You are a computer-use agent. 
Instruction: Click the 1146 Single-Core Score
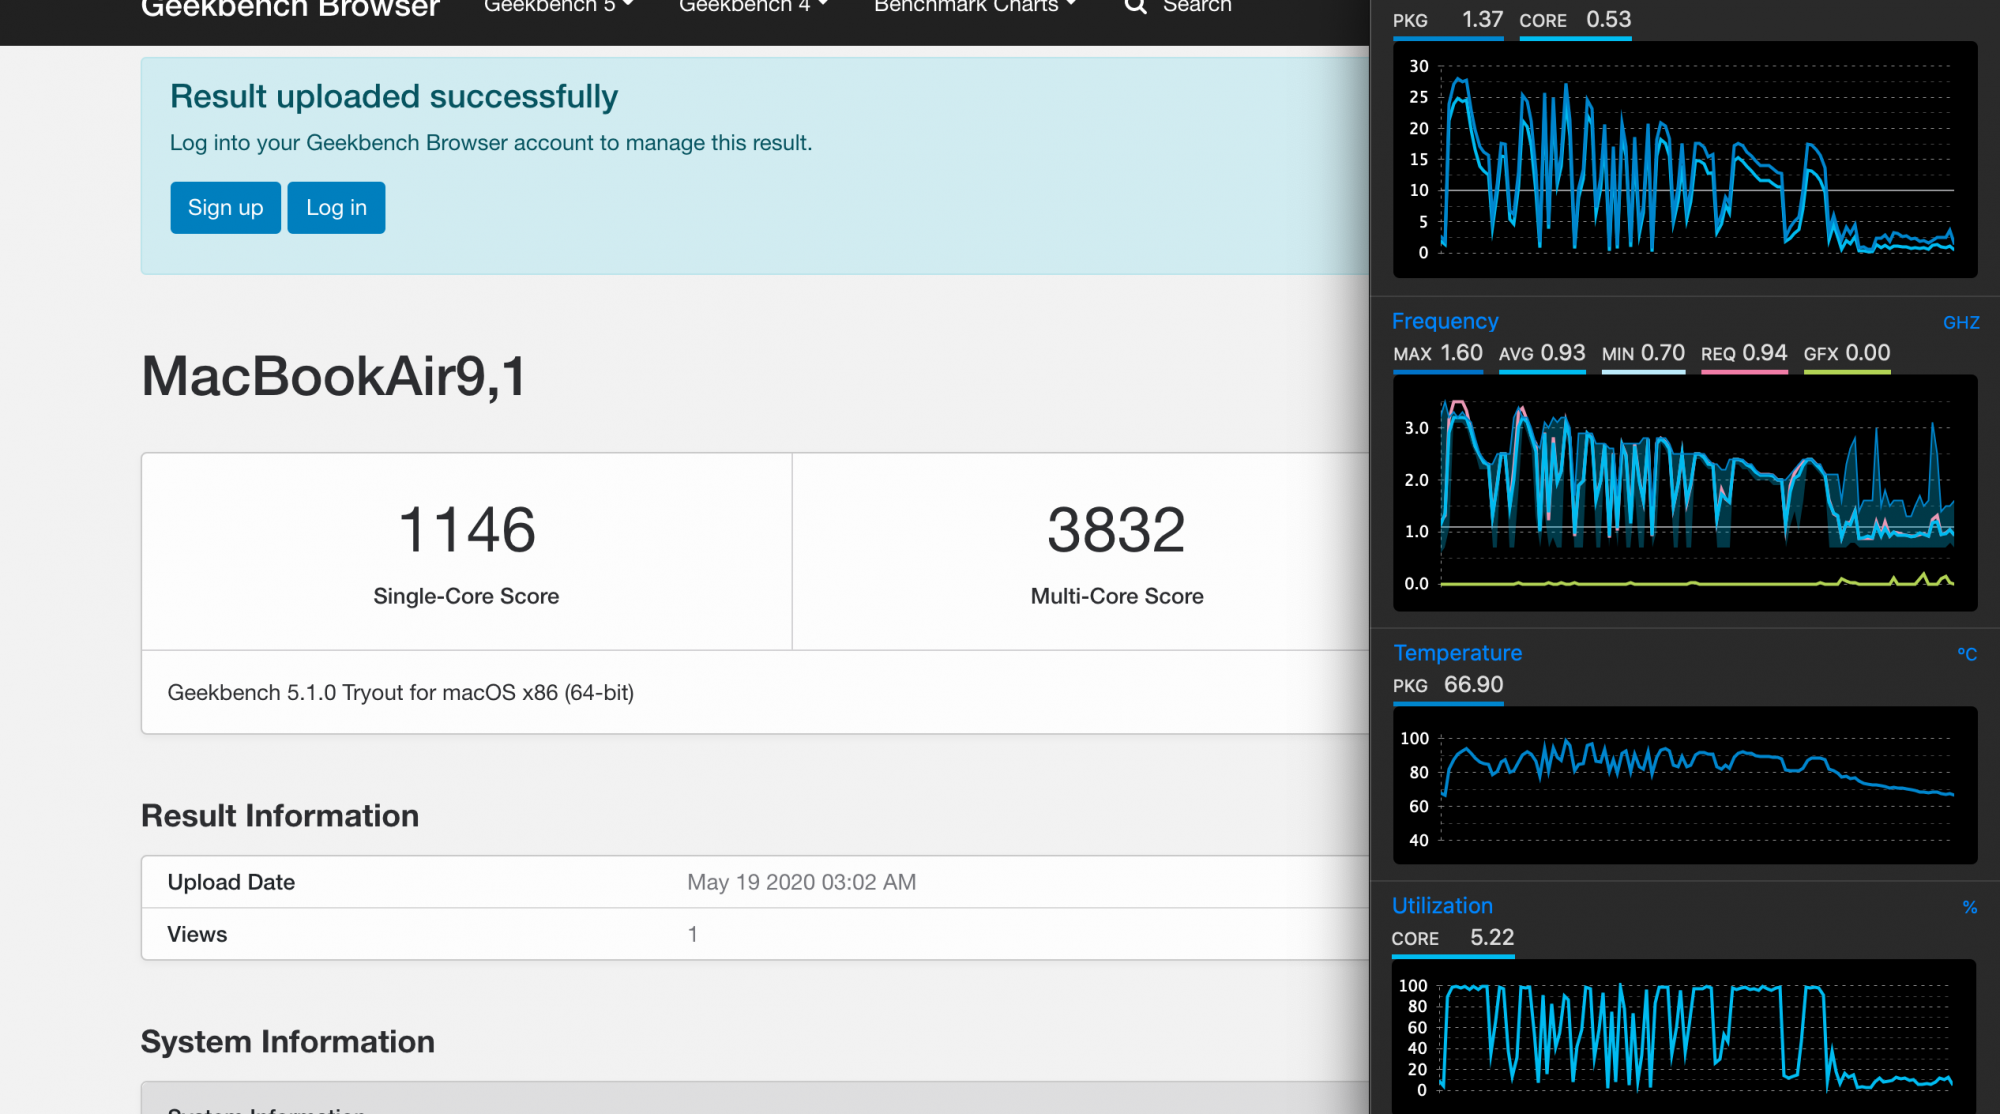click(x=466, y=530)
